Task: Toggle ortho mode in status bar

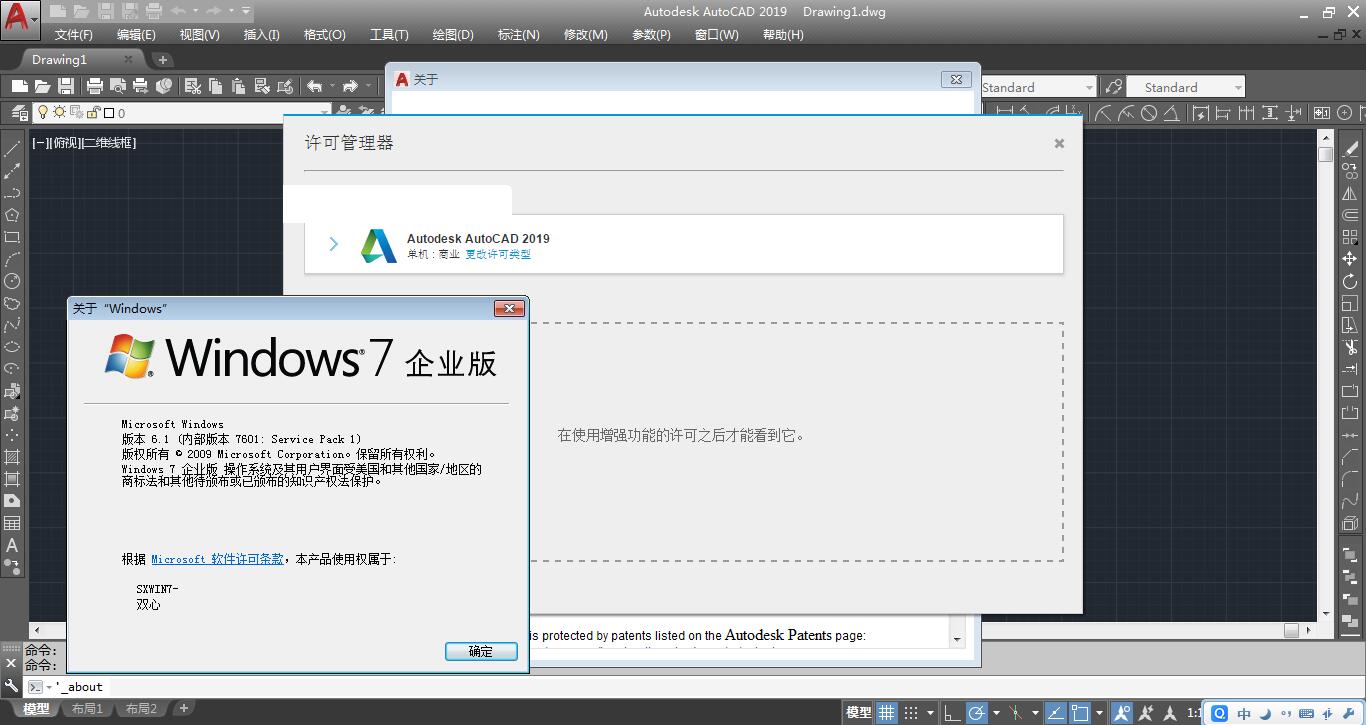Action: tap(953, 712)
